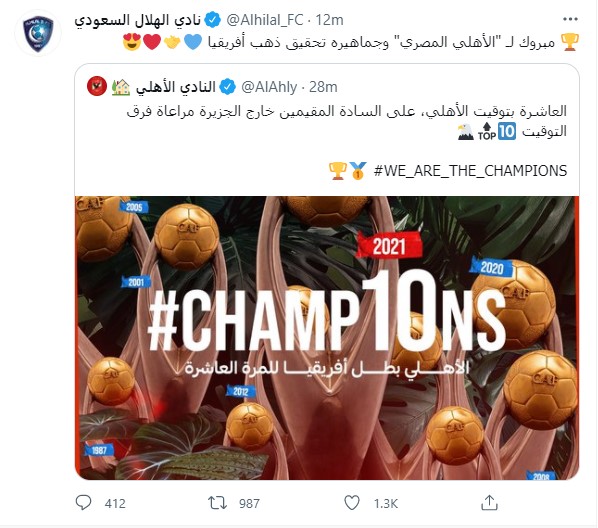Click the 1.3K likes count

pyautogui.click(x=386, y=503)
